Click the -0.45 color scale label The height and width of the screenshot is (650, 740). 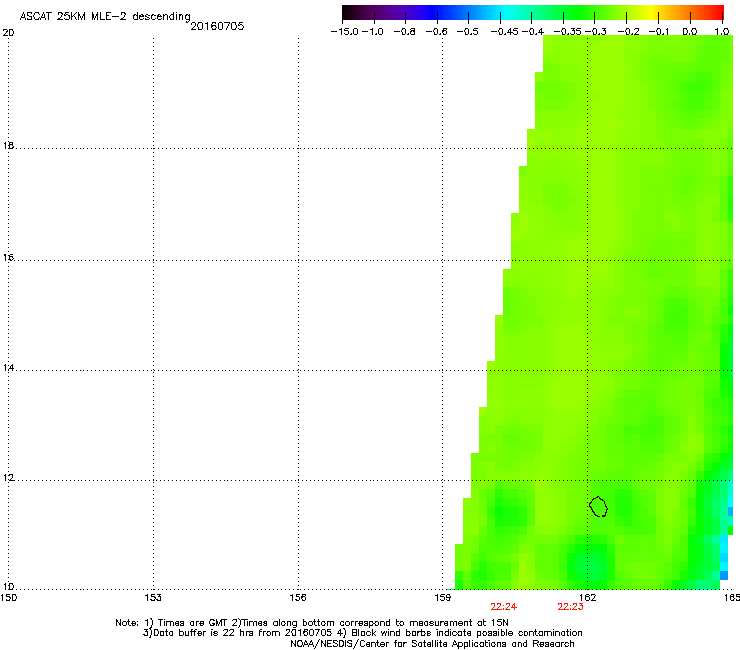504,32
